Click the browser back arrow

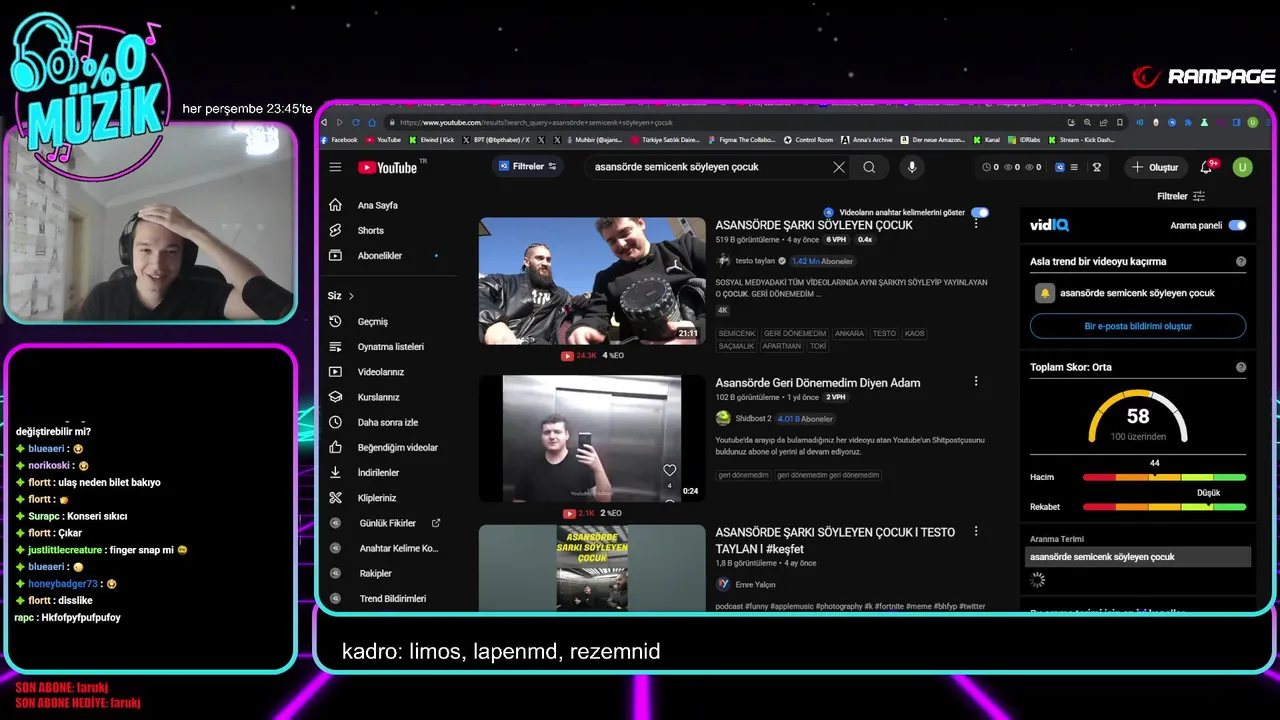(x=324, y=122)
